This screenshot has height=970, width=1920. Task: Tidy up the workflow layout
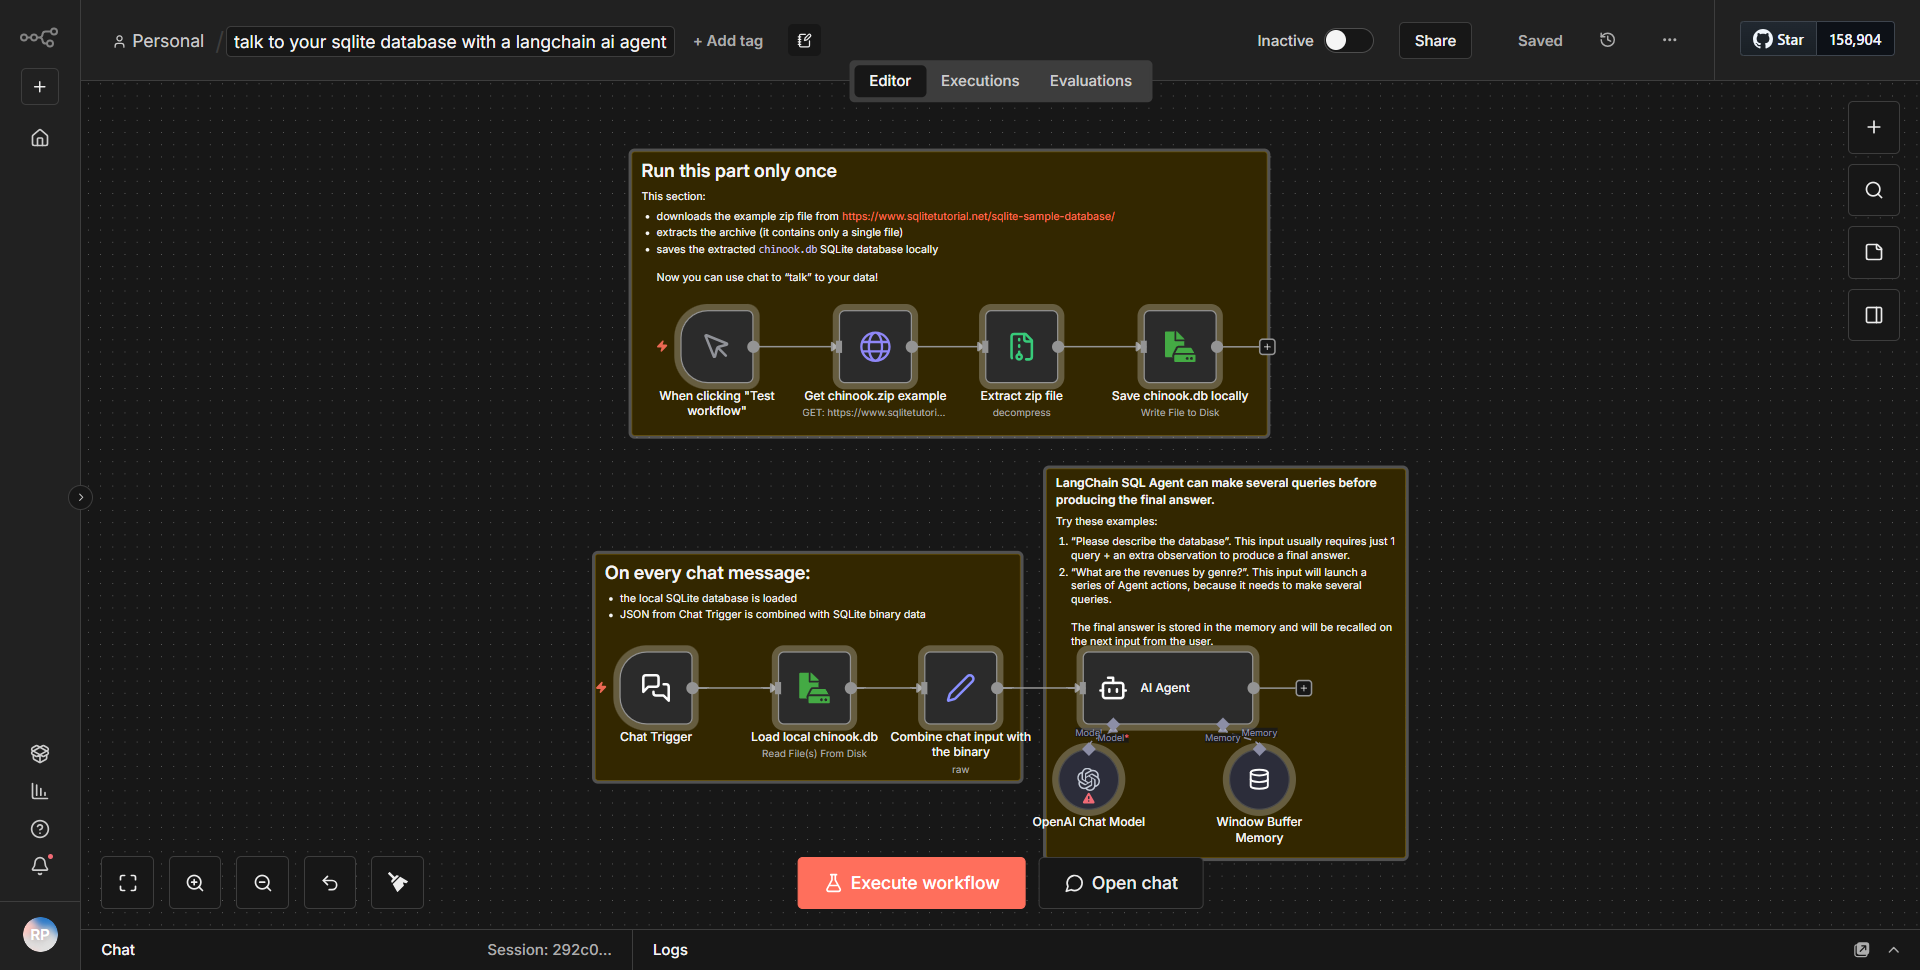point(396,882)
